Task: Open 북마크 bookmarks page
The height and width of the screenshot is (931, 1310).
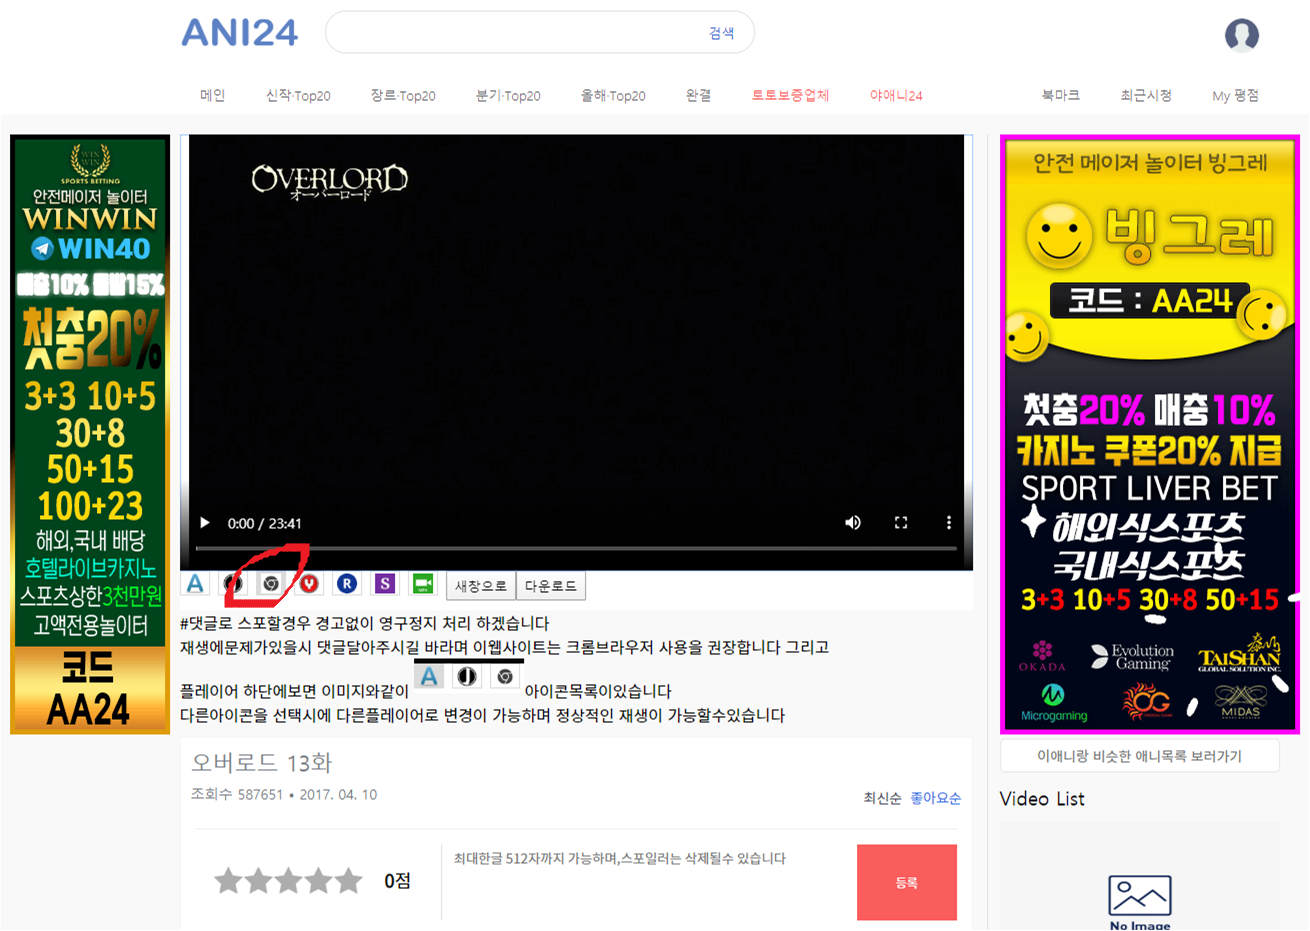Action: (x=1060, y=95)
